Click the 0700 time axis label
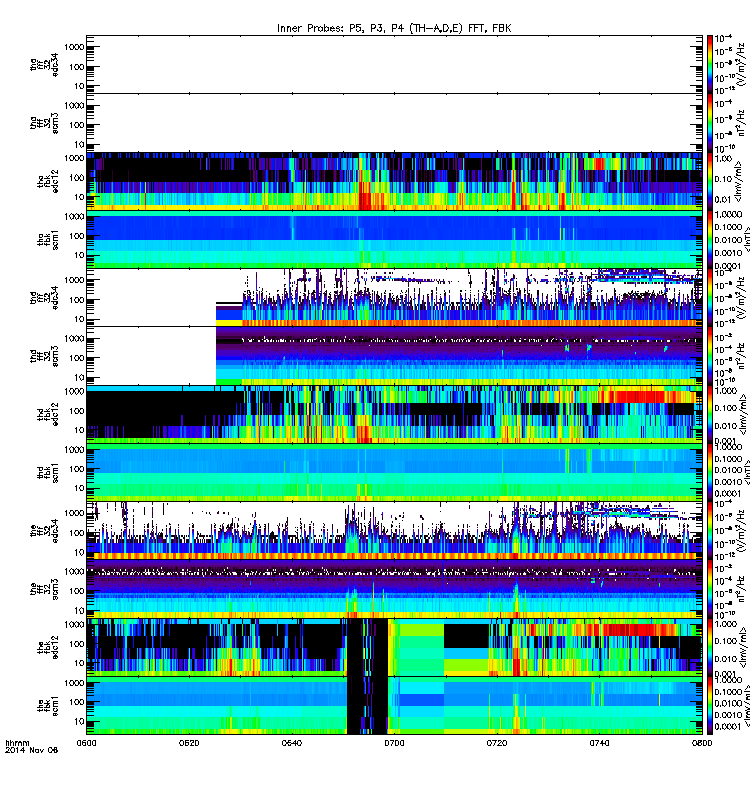Viewport: 750px width, 800px height. [x=394, y=743]
